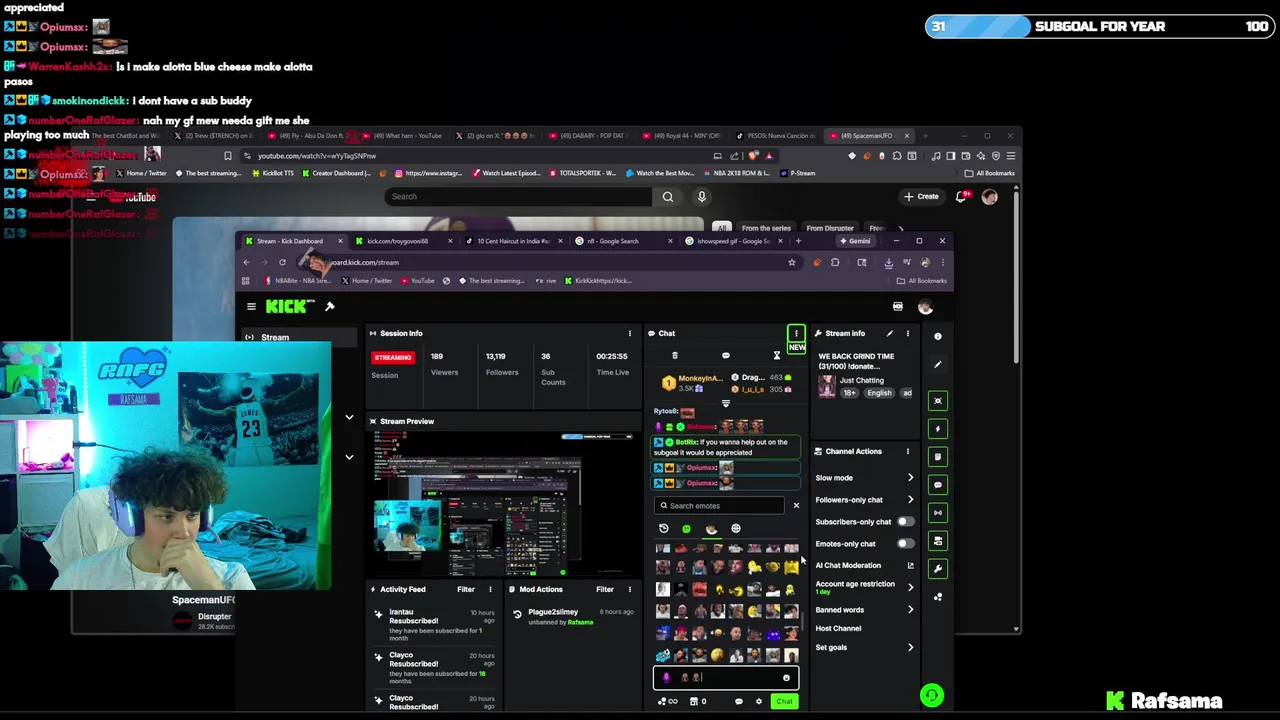Switch to Stream - Kick Dashboard tab

click(291, 241)
